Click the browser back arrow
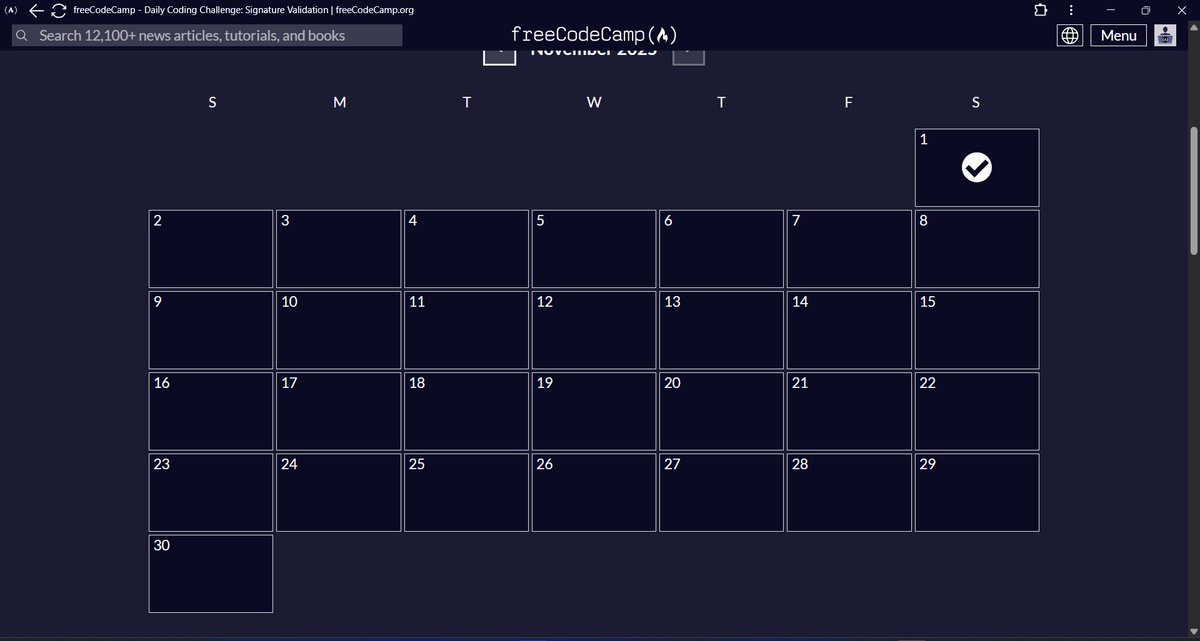The width and height of the screenshot is (1200, 641). pyautogui.click(x=35, y=10)
